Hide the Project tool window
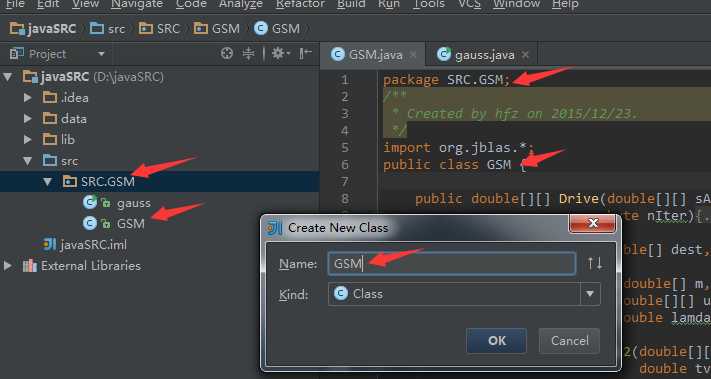This screenshot has height=379, width=711. pos(305,54)
